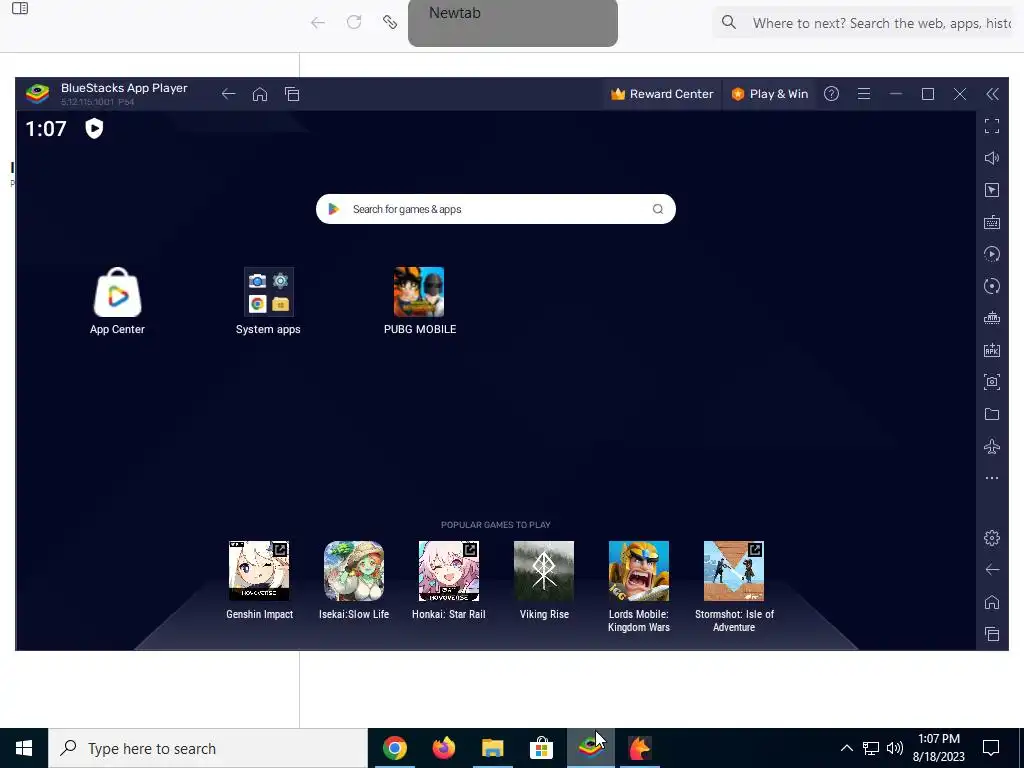Go back using title bar arrow
The width and height of the screenshot is (1024, 768).
(x=228, y=94)
